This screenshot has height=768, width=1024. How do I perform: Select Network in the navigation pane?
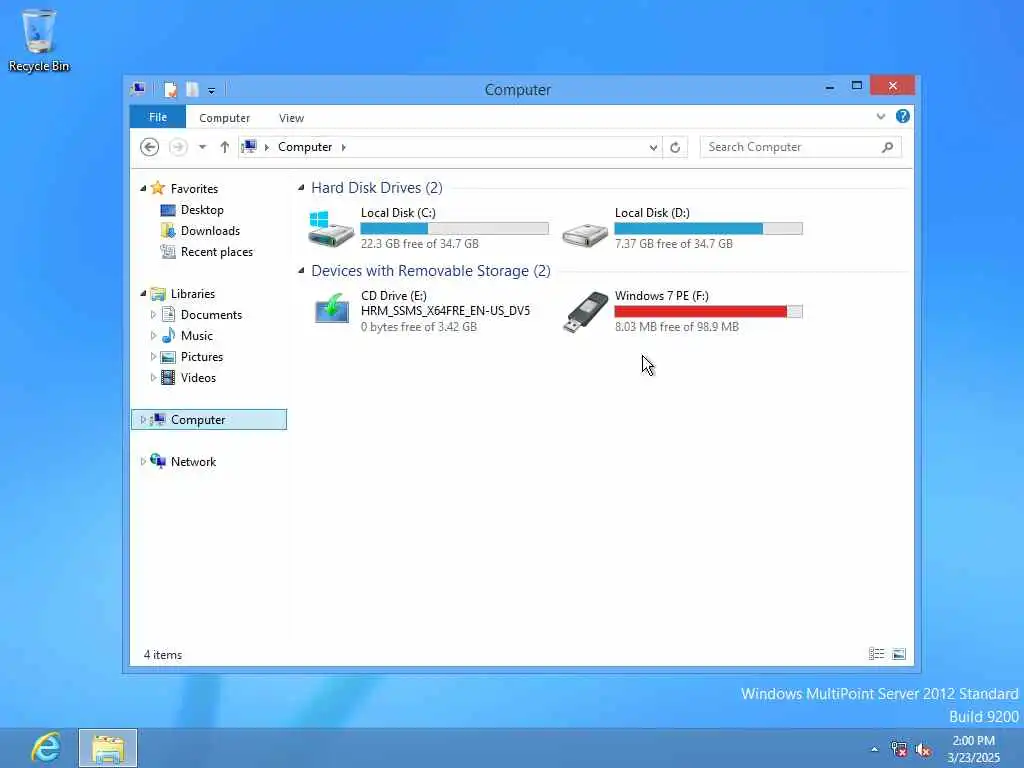193,462
